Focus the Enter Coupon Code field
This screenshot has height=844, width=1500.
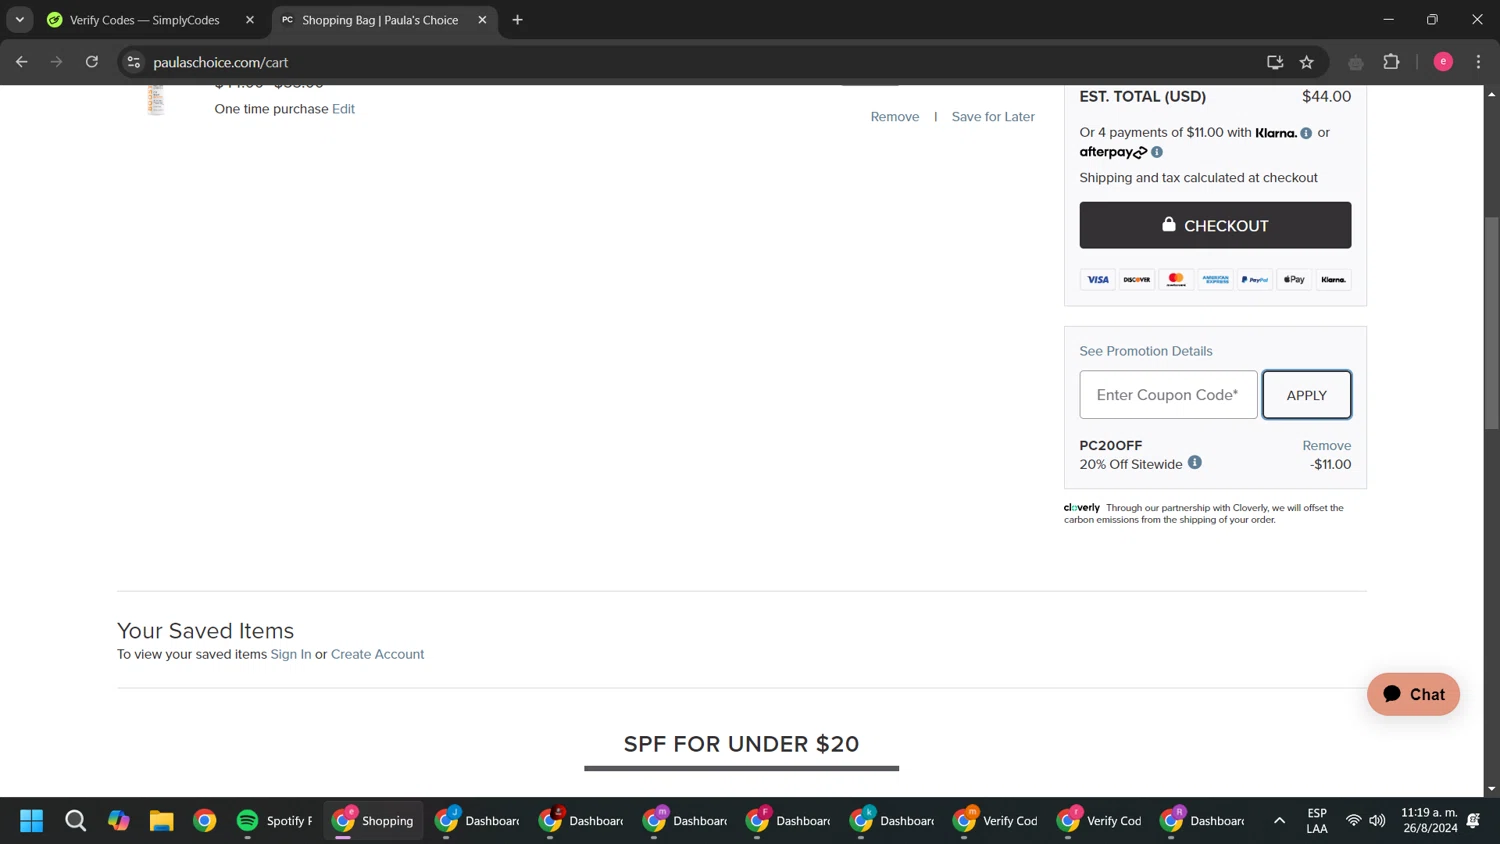coord(1168,395)
